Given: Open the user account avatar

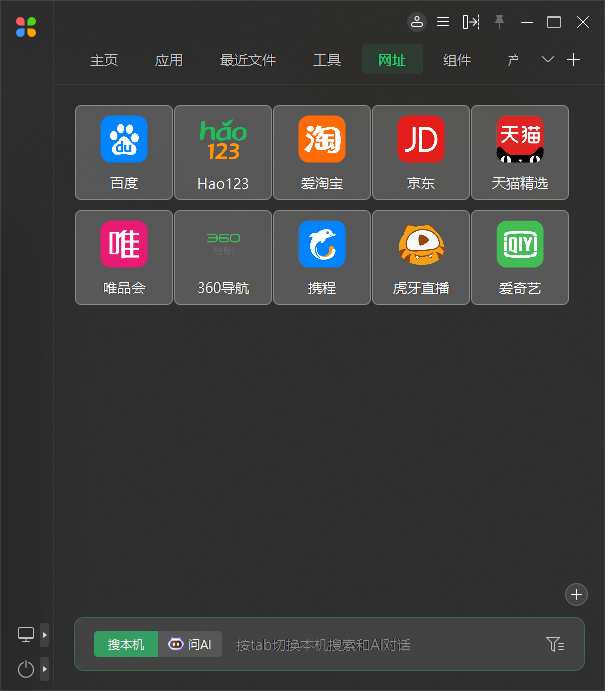Looking at the screenshot, I should (x=417, y=22).
